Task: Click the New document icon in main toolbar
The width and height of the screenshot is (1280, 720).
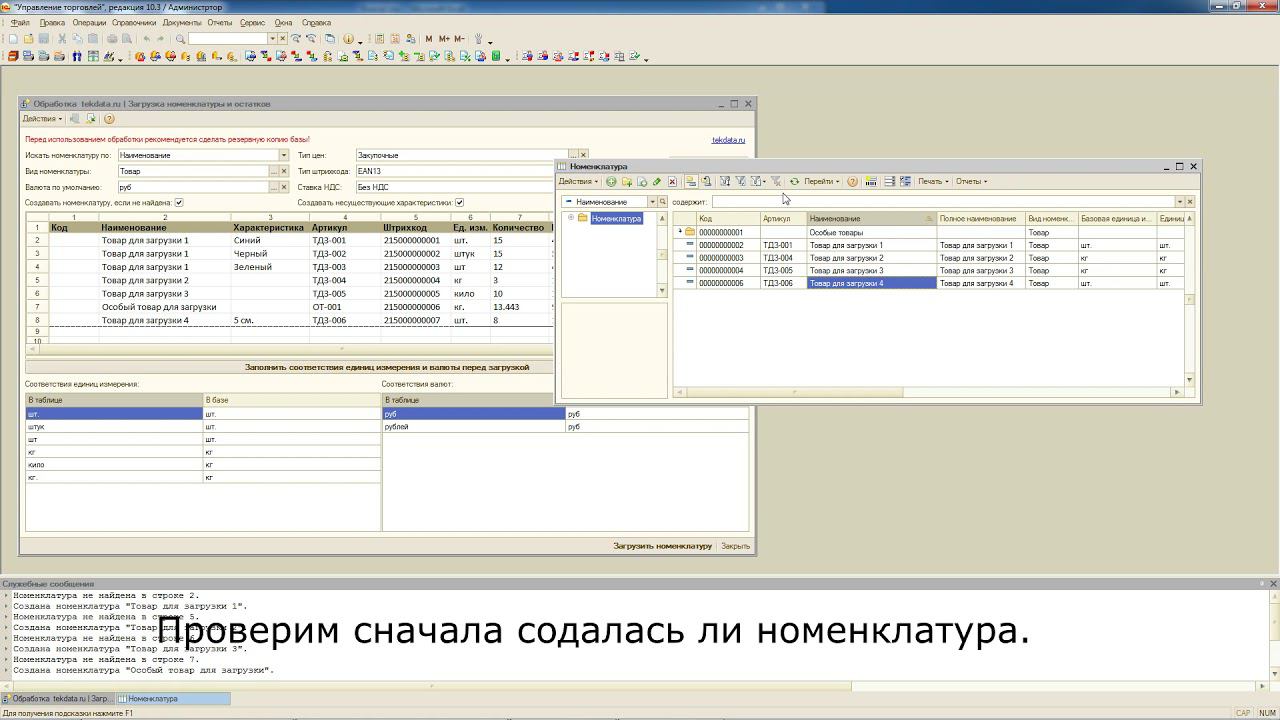Action: (13, 39)
